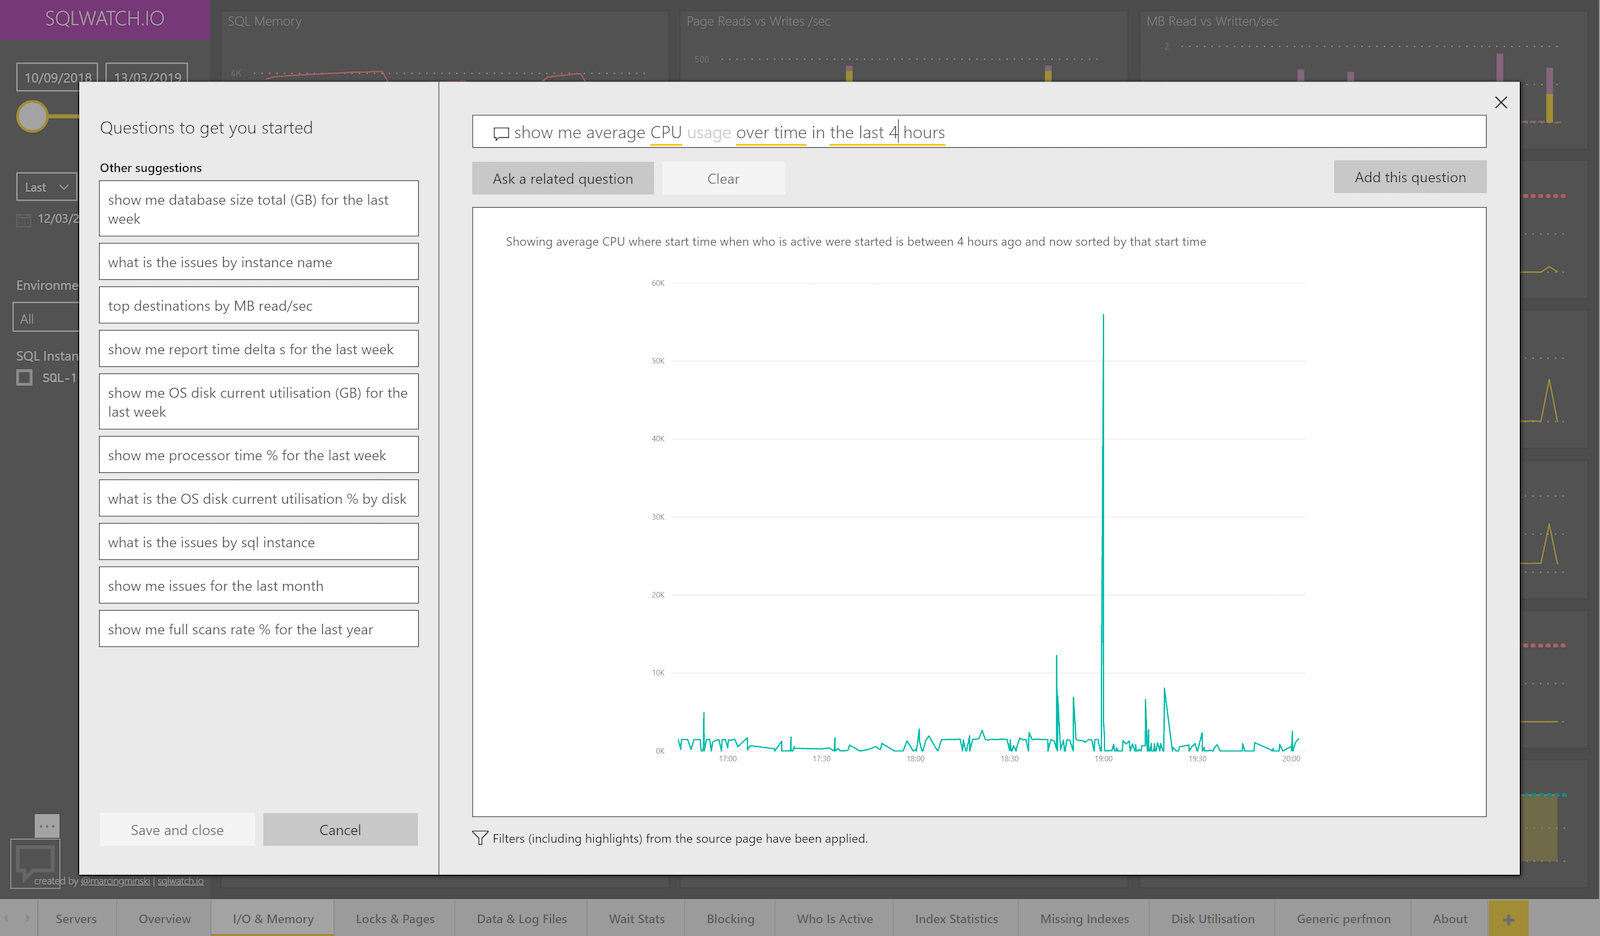1600x936 pixels.
Task: Open the Disk Utilisation tab
Action: coord(1213,919)
